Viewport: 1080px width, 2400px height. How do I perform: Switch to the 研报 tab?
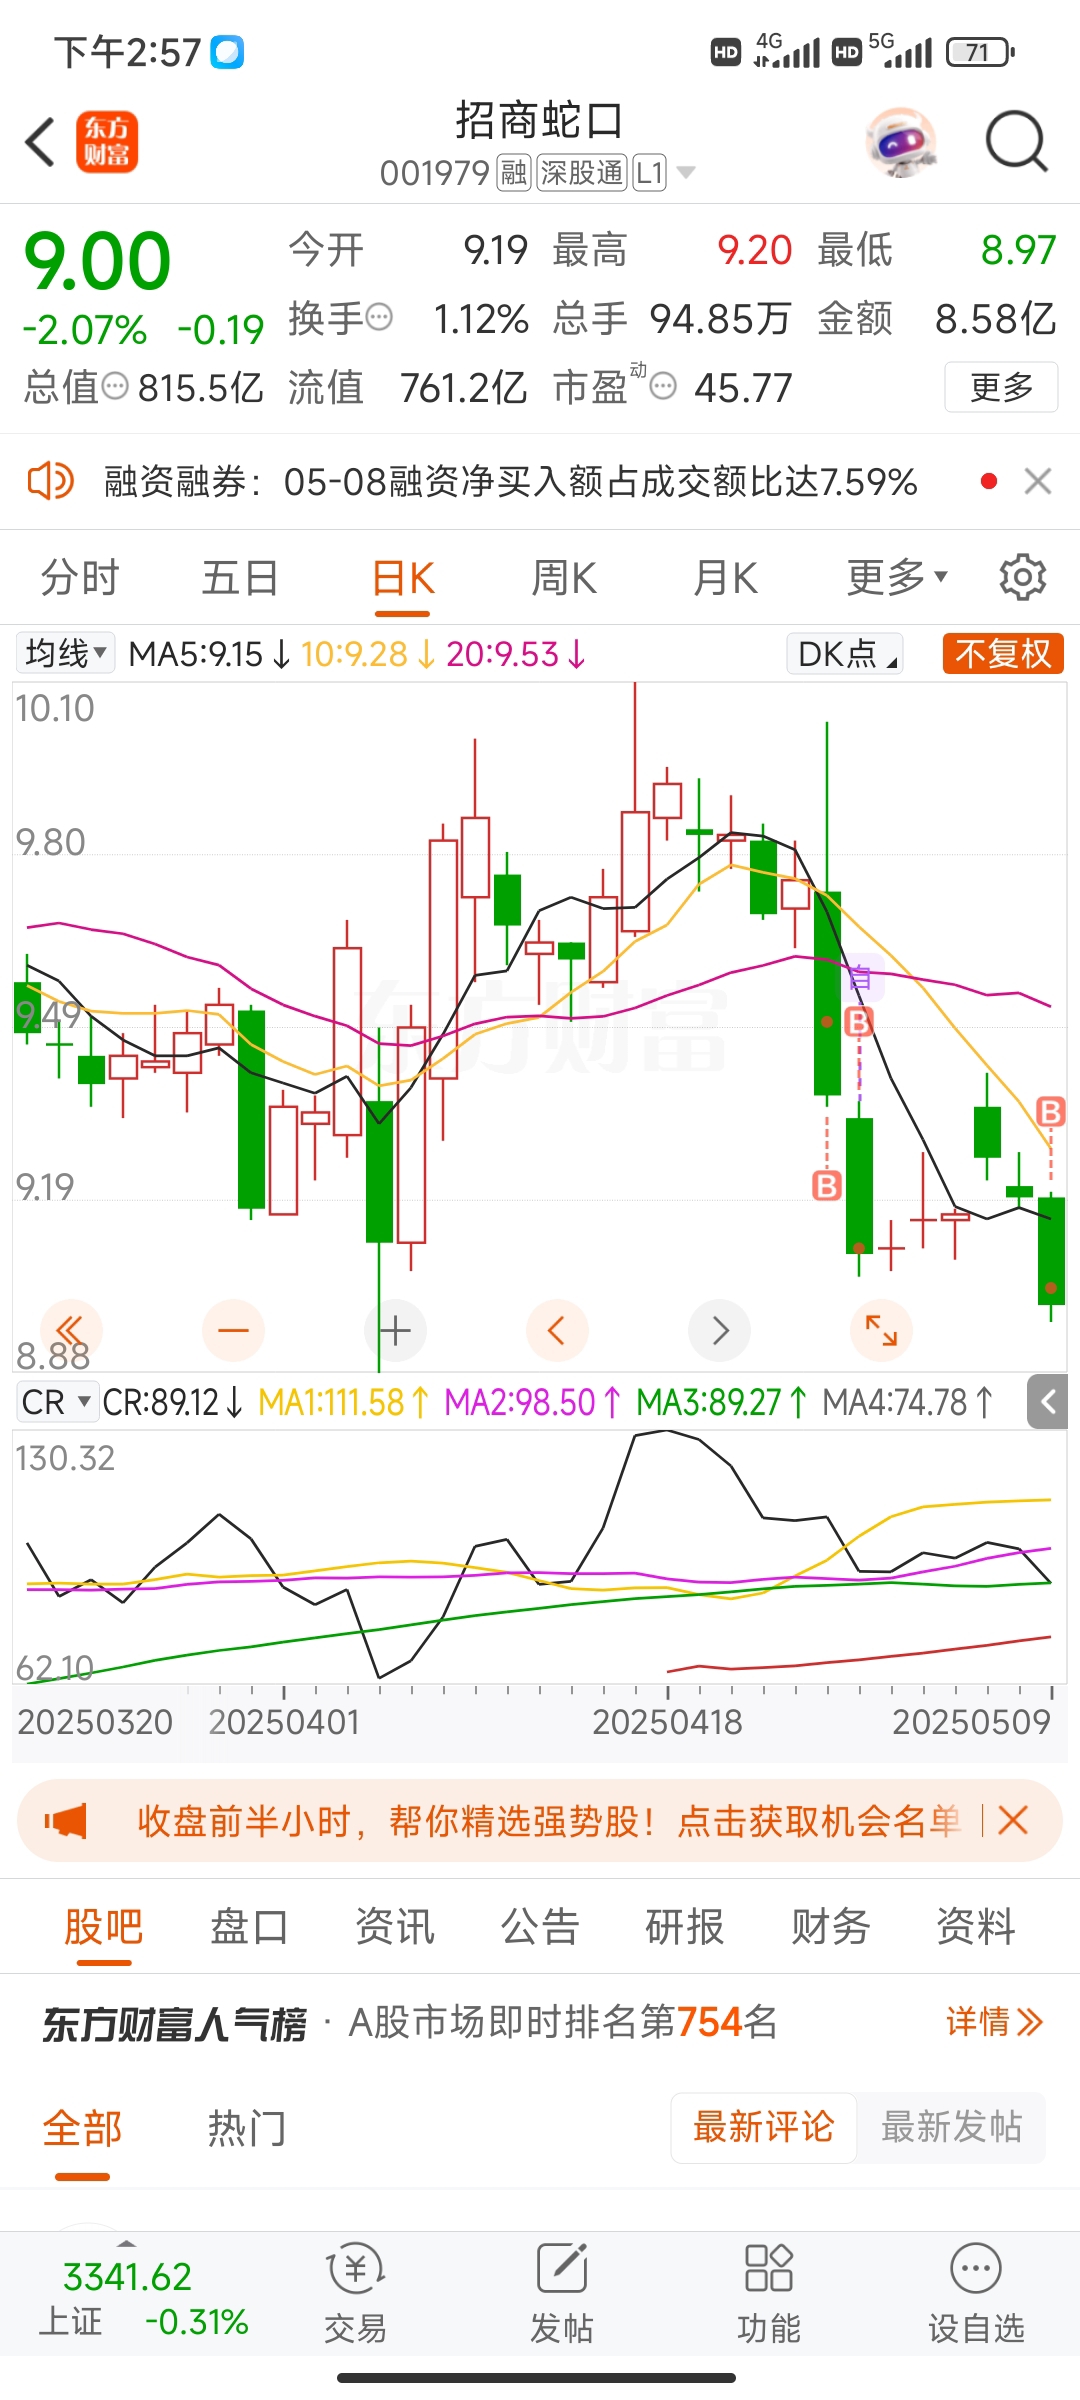[x=685, y=1927]
